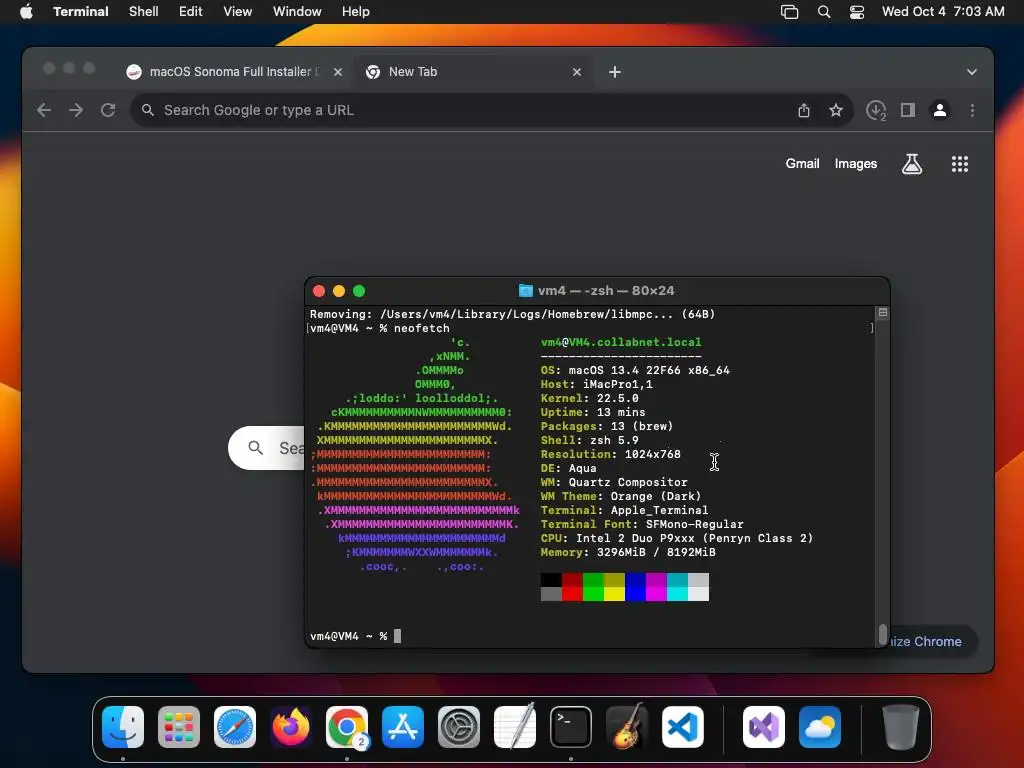Open Spotlight search in menu bar
The height and width of the screenshot is (768, 1024).
[x=824, y=12]
